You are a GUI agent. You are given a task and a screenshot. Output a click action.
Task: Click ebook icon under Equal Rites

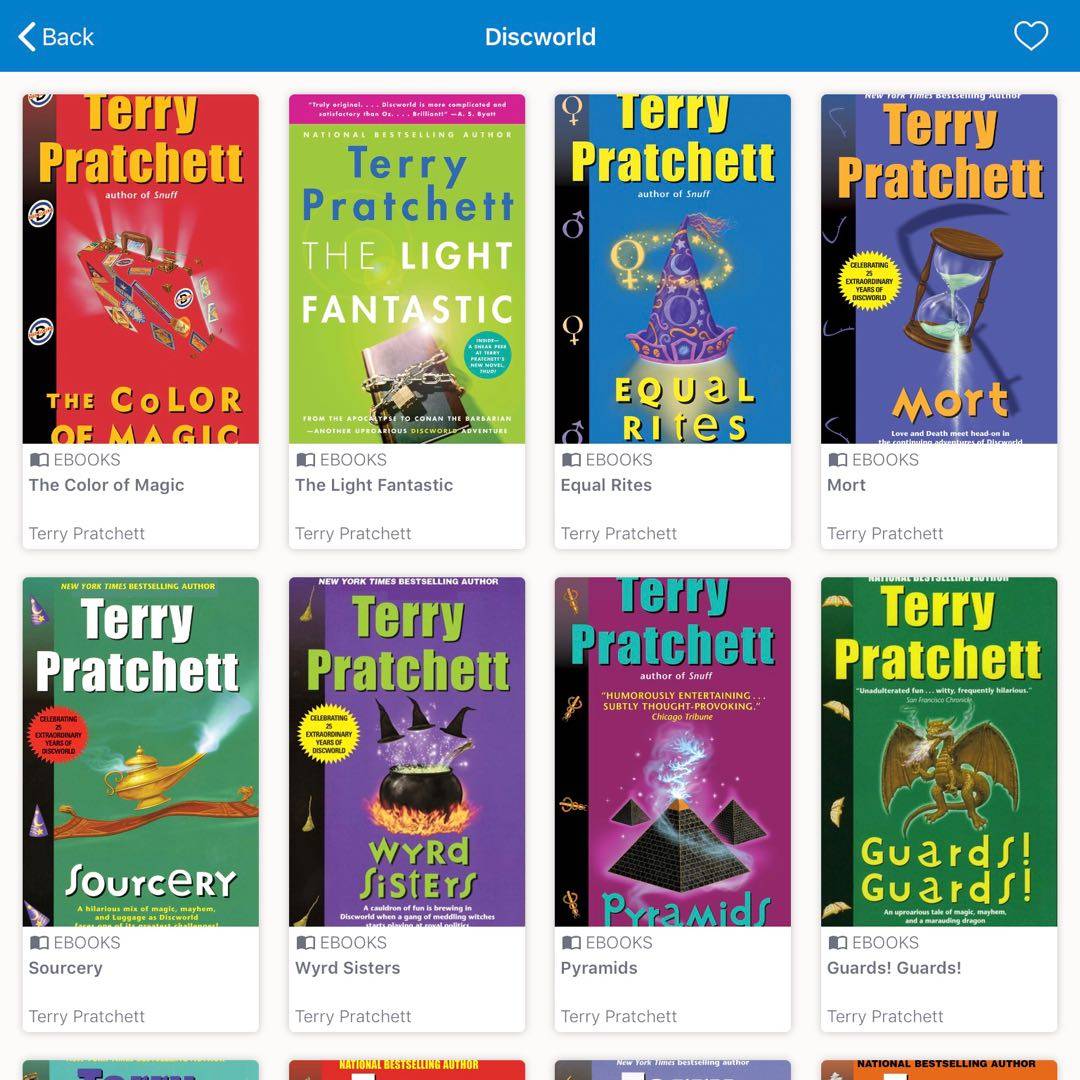[572, 459]
